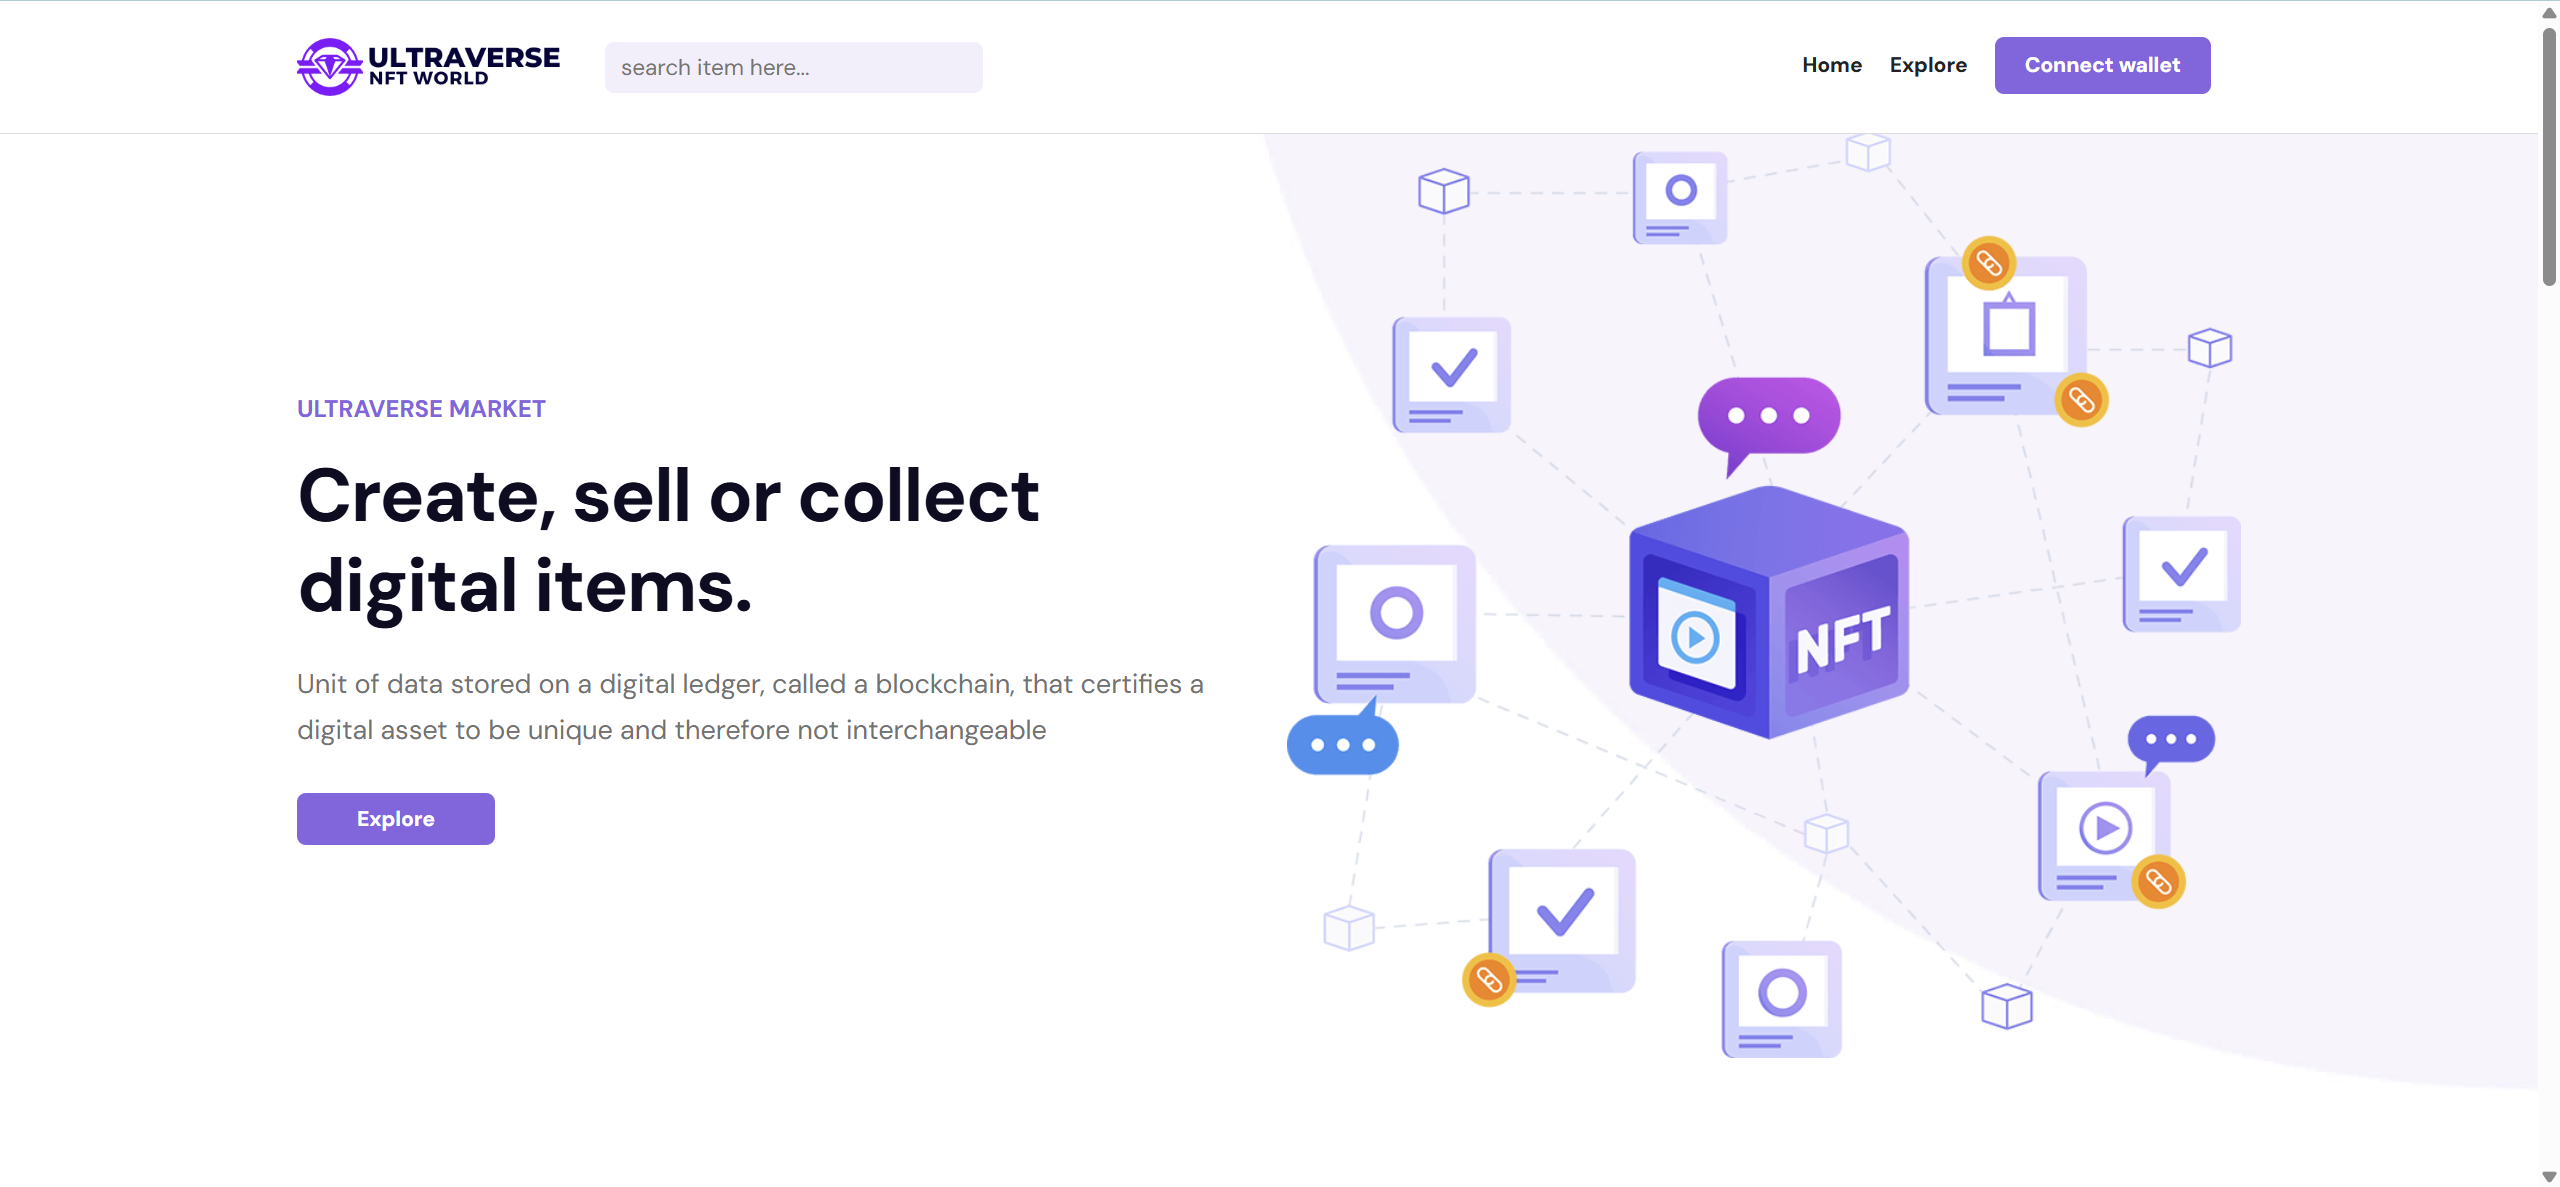Click the ULTRAVERSE NFT WORLD logo text
This screenshot has width=2560, height=1187.
pos(464,65)
